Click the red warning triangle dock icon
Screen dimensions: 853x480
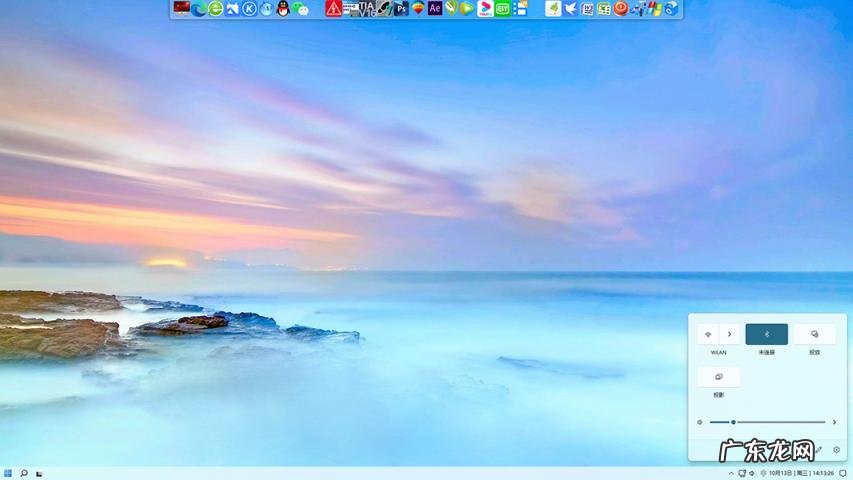(334, 9)
